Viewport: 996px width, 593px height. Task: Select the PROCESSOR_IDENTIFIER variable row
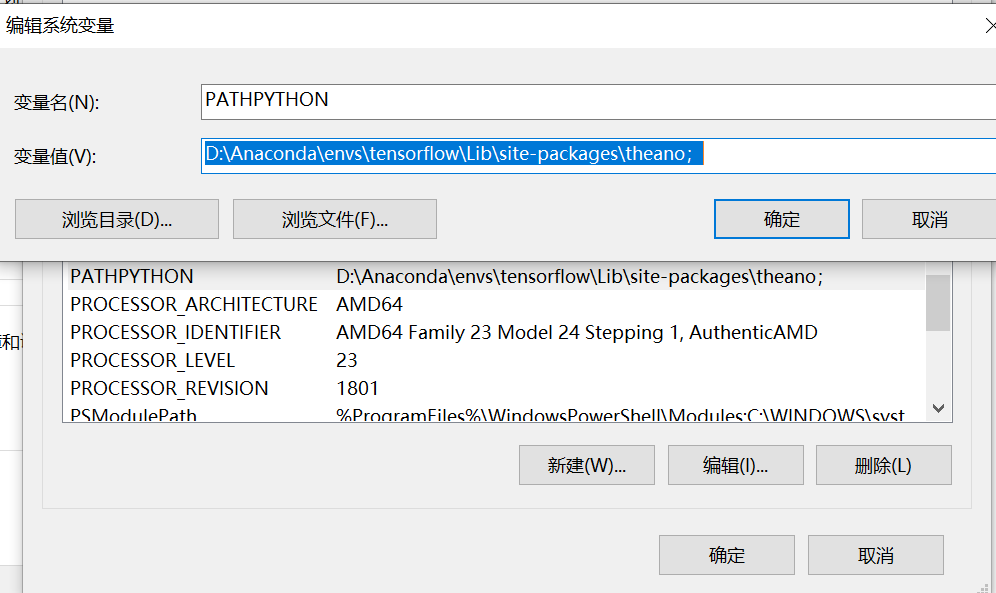click(x=495, y=332)
